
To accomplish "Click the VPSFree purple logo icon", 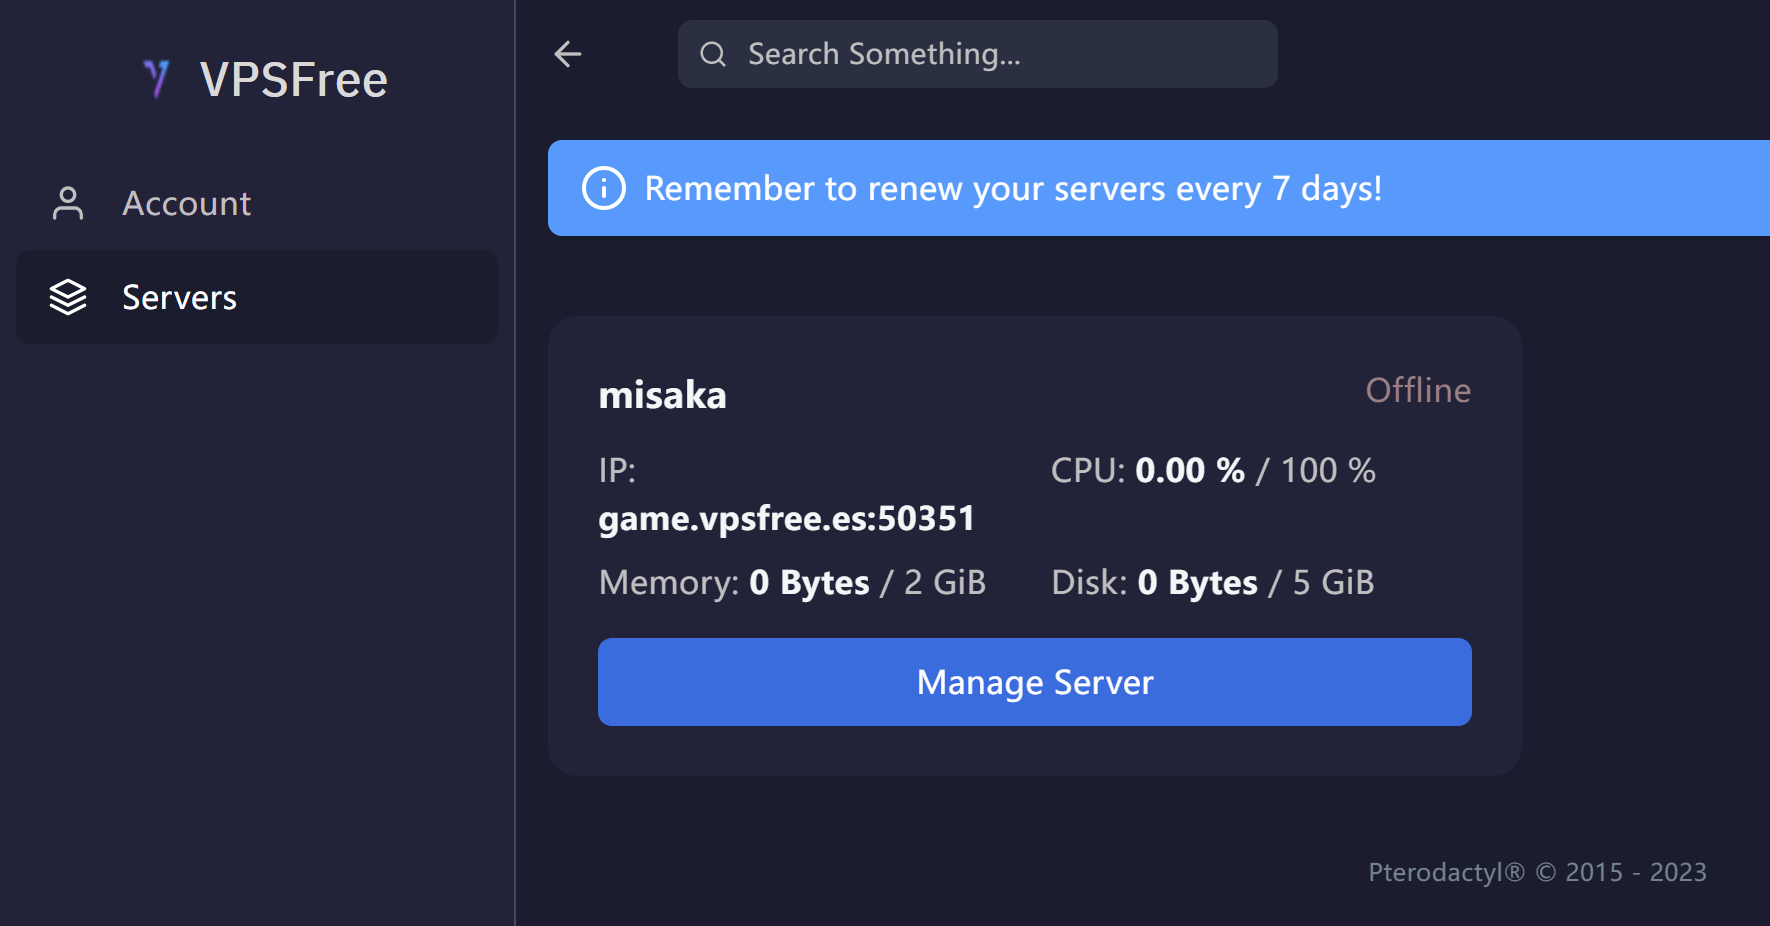I will click(156, 79).
